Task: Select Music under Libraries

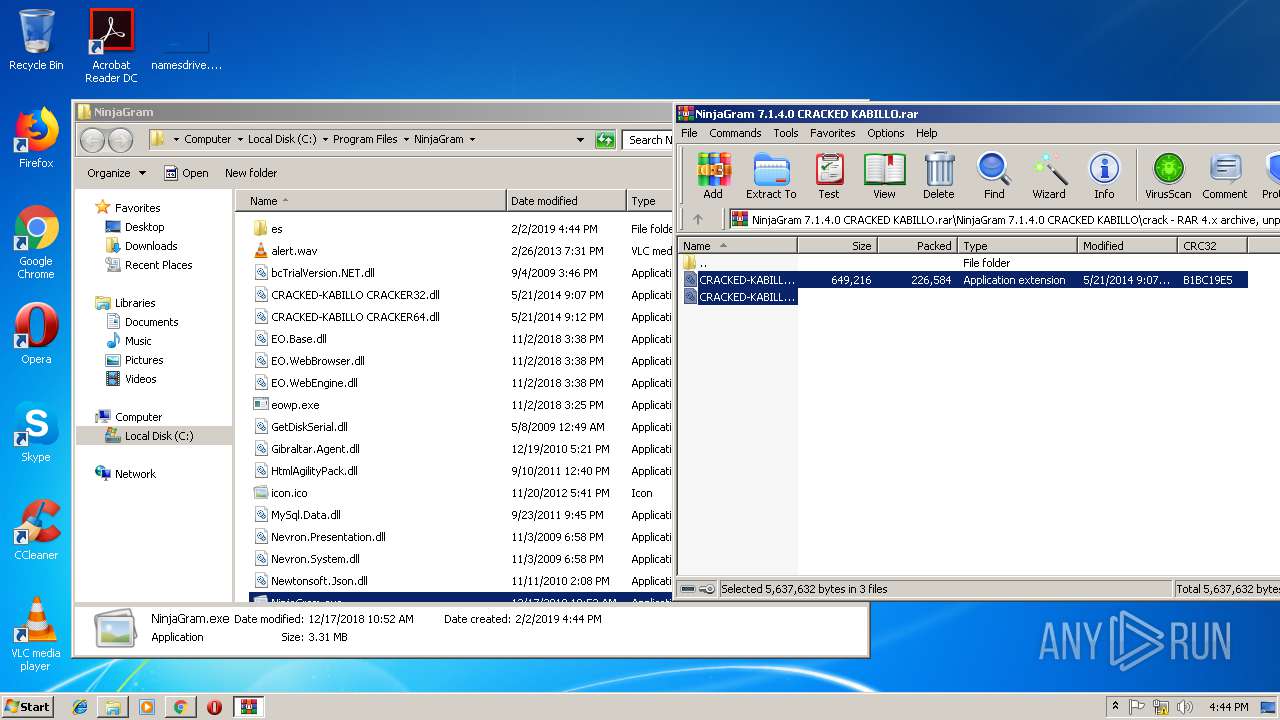Action: click(x=138, y=341)
